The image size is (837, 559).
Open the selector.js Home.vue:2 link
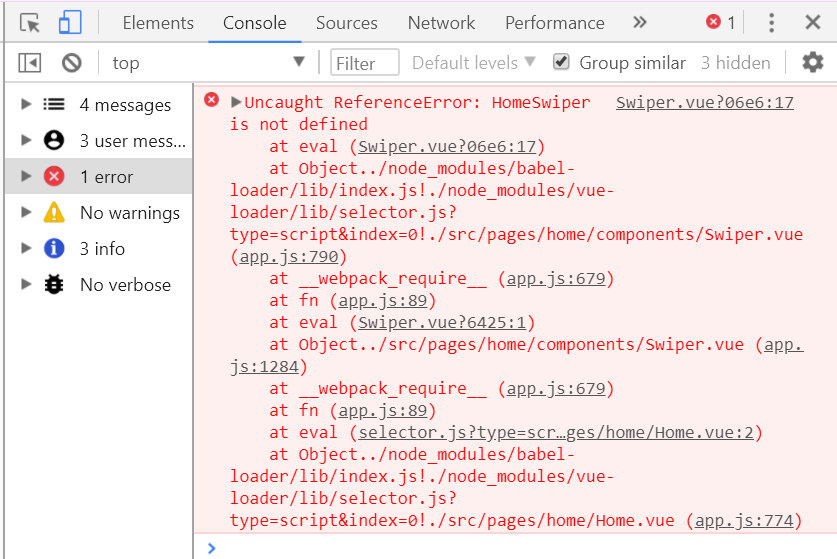coord(556,432)
